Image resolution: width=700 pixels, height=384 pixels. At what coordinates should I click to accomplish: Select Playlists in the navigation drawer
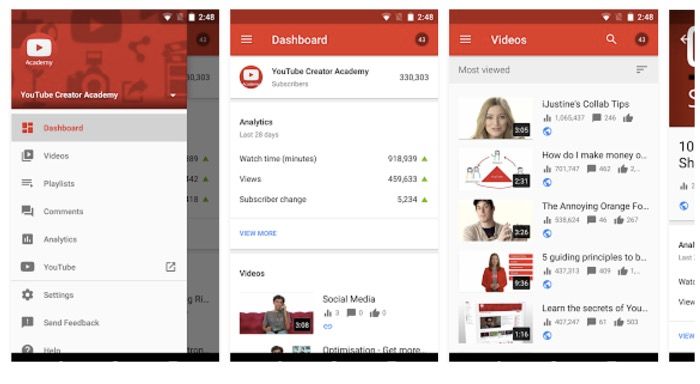pos(99,183)
